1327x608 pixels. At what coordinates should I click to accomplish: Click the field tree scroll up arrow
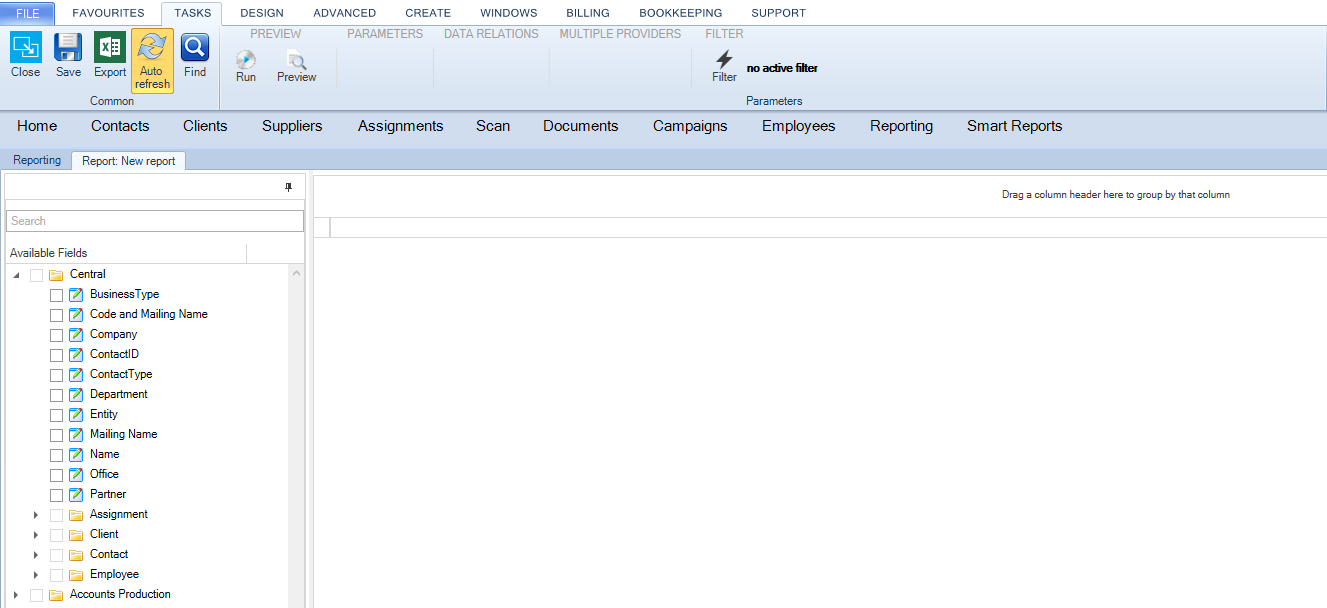[x=296, y=273]
